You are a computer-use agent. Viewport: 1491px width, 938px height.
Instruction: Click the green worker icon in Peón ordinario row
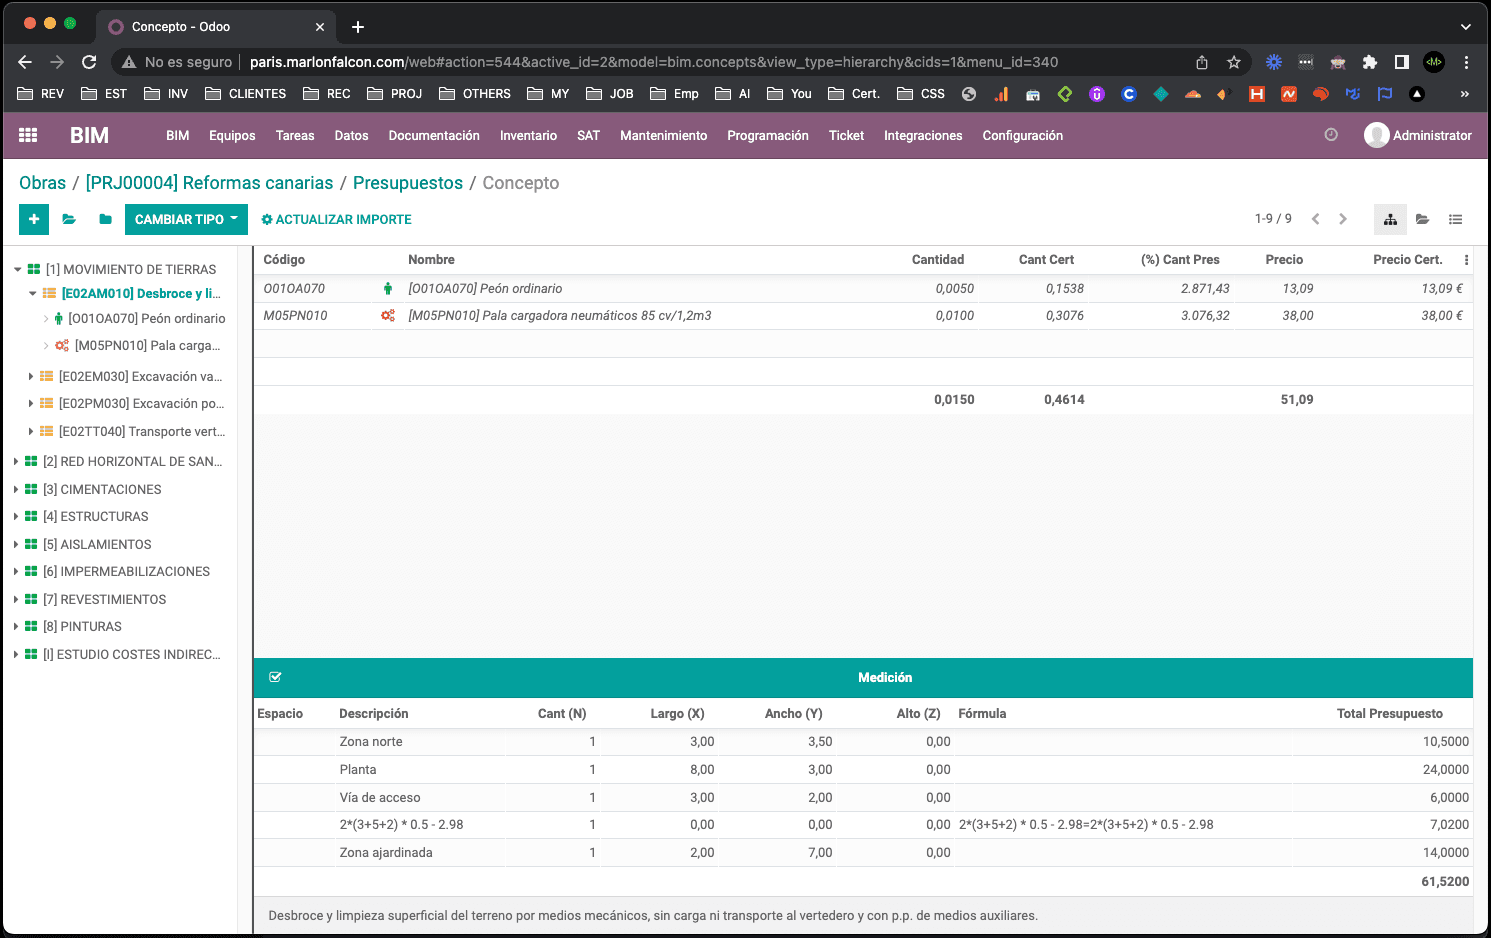(388, 289)
